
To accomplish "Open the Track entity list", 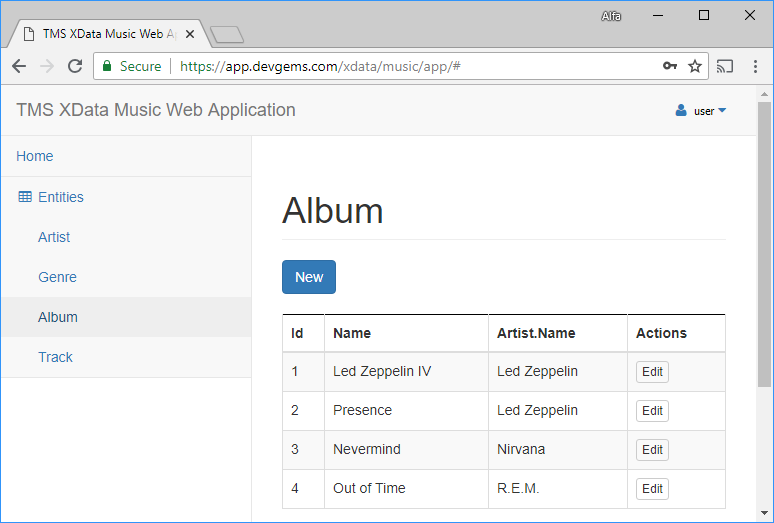I will 55,357.
